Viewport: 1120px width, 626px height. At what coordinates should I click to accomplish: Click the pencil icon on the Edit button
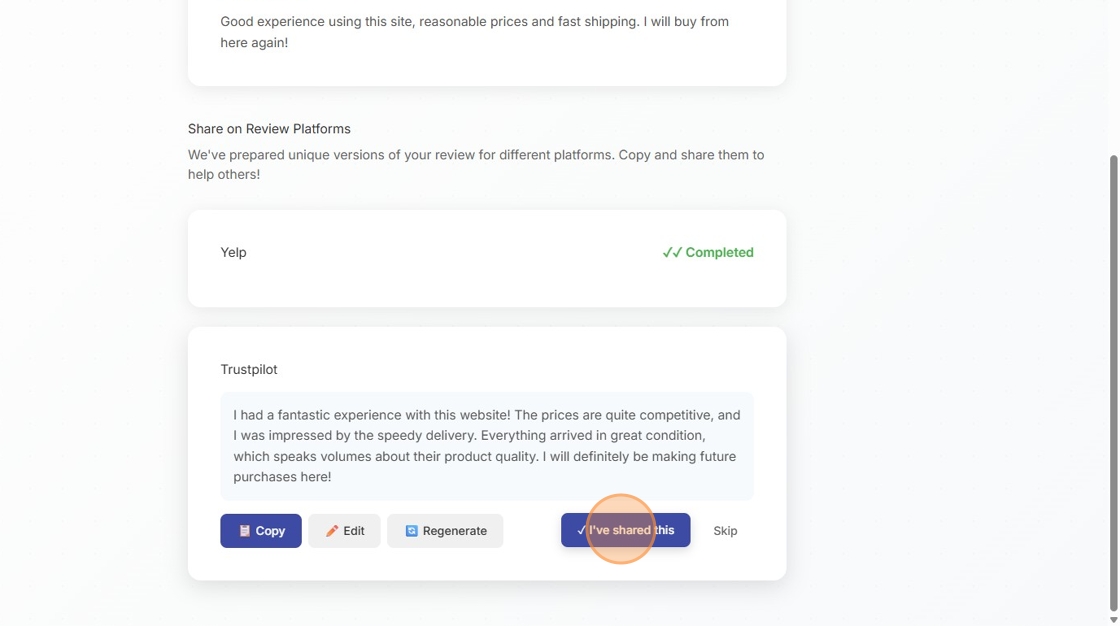point(332,531)
